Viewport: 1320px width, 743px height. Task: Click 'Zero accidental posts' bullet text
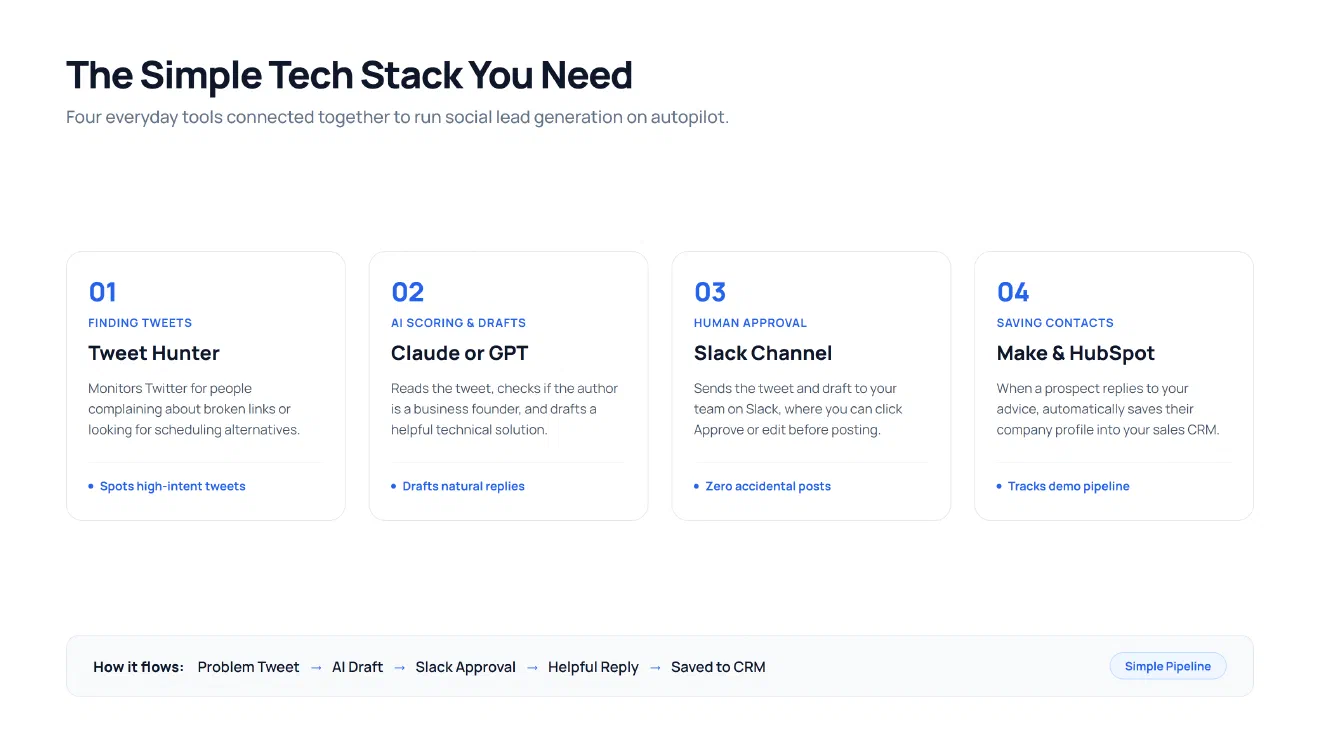[x=768, y=486]
